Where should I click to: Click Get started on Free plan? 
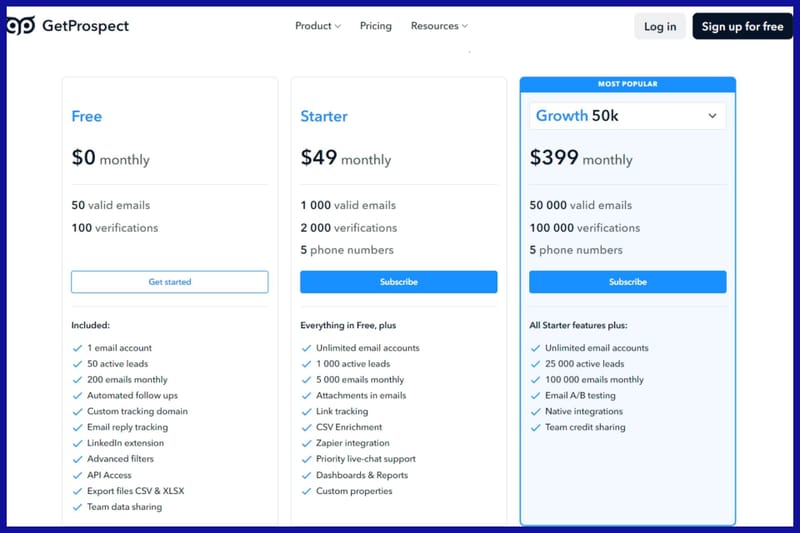170,282
